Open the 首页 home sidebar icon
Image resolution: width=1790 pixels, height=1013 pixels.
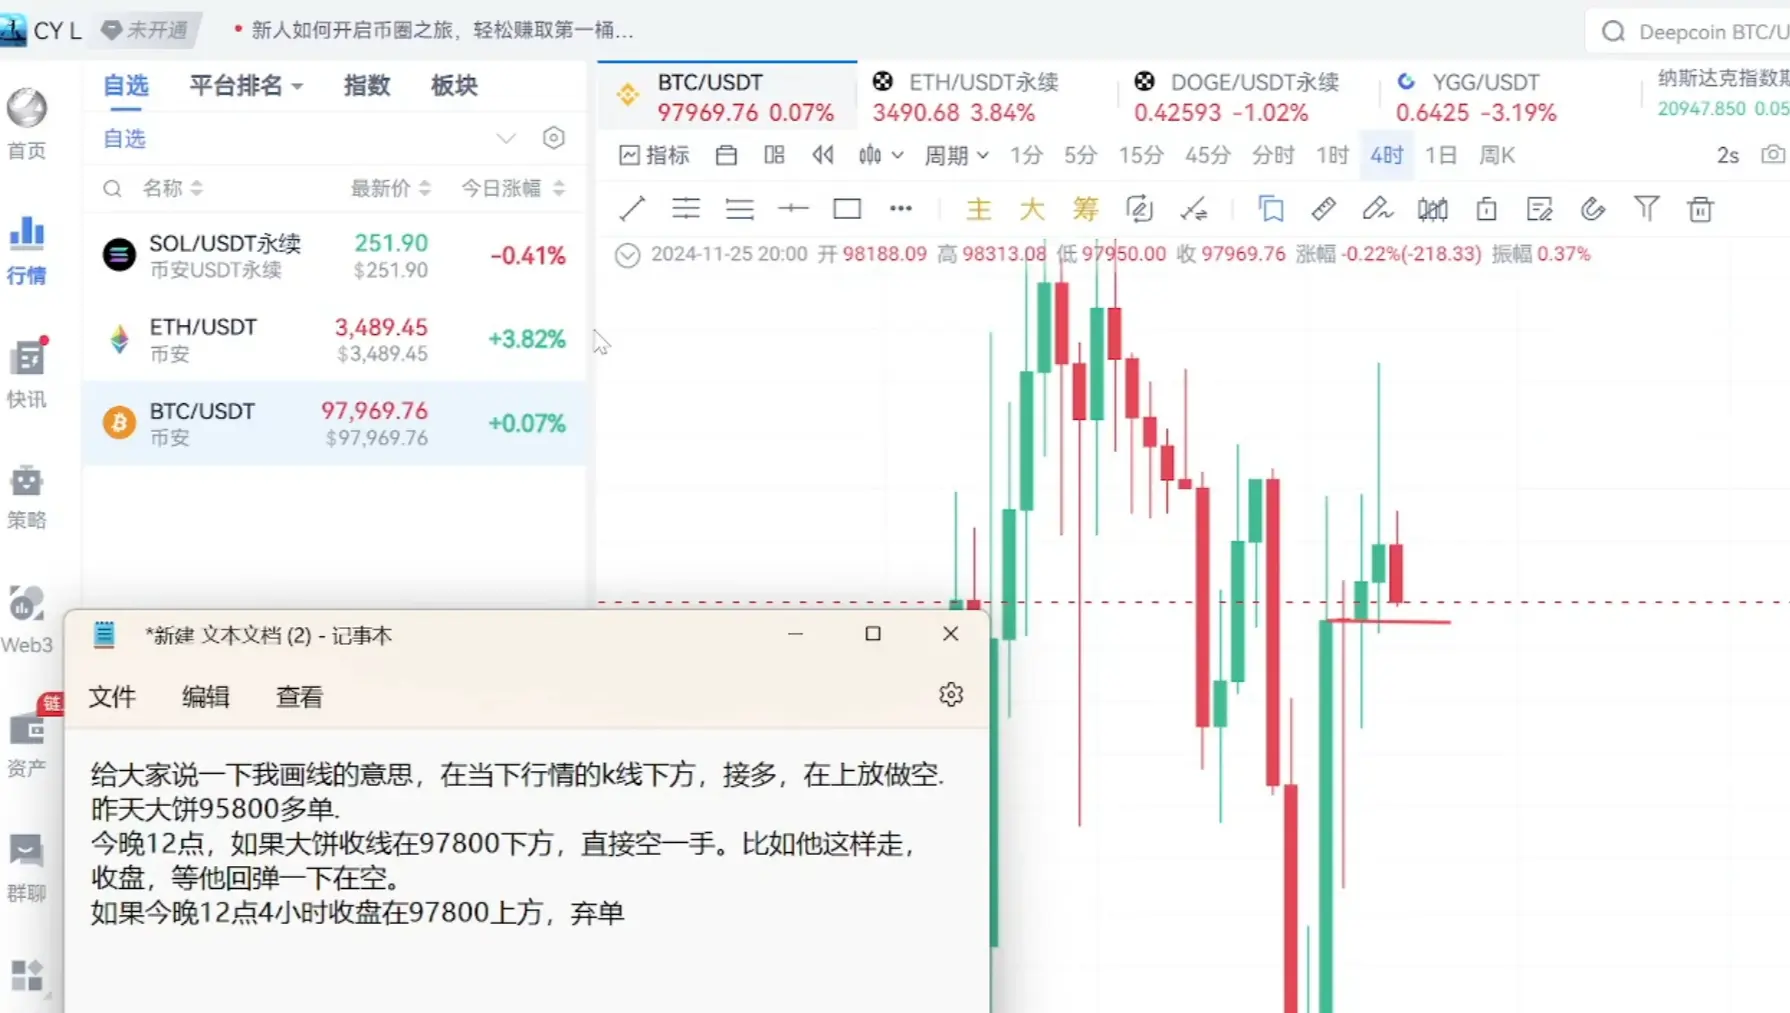point(27,123)
